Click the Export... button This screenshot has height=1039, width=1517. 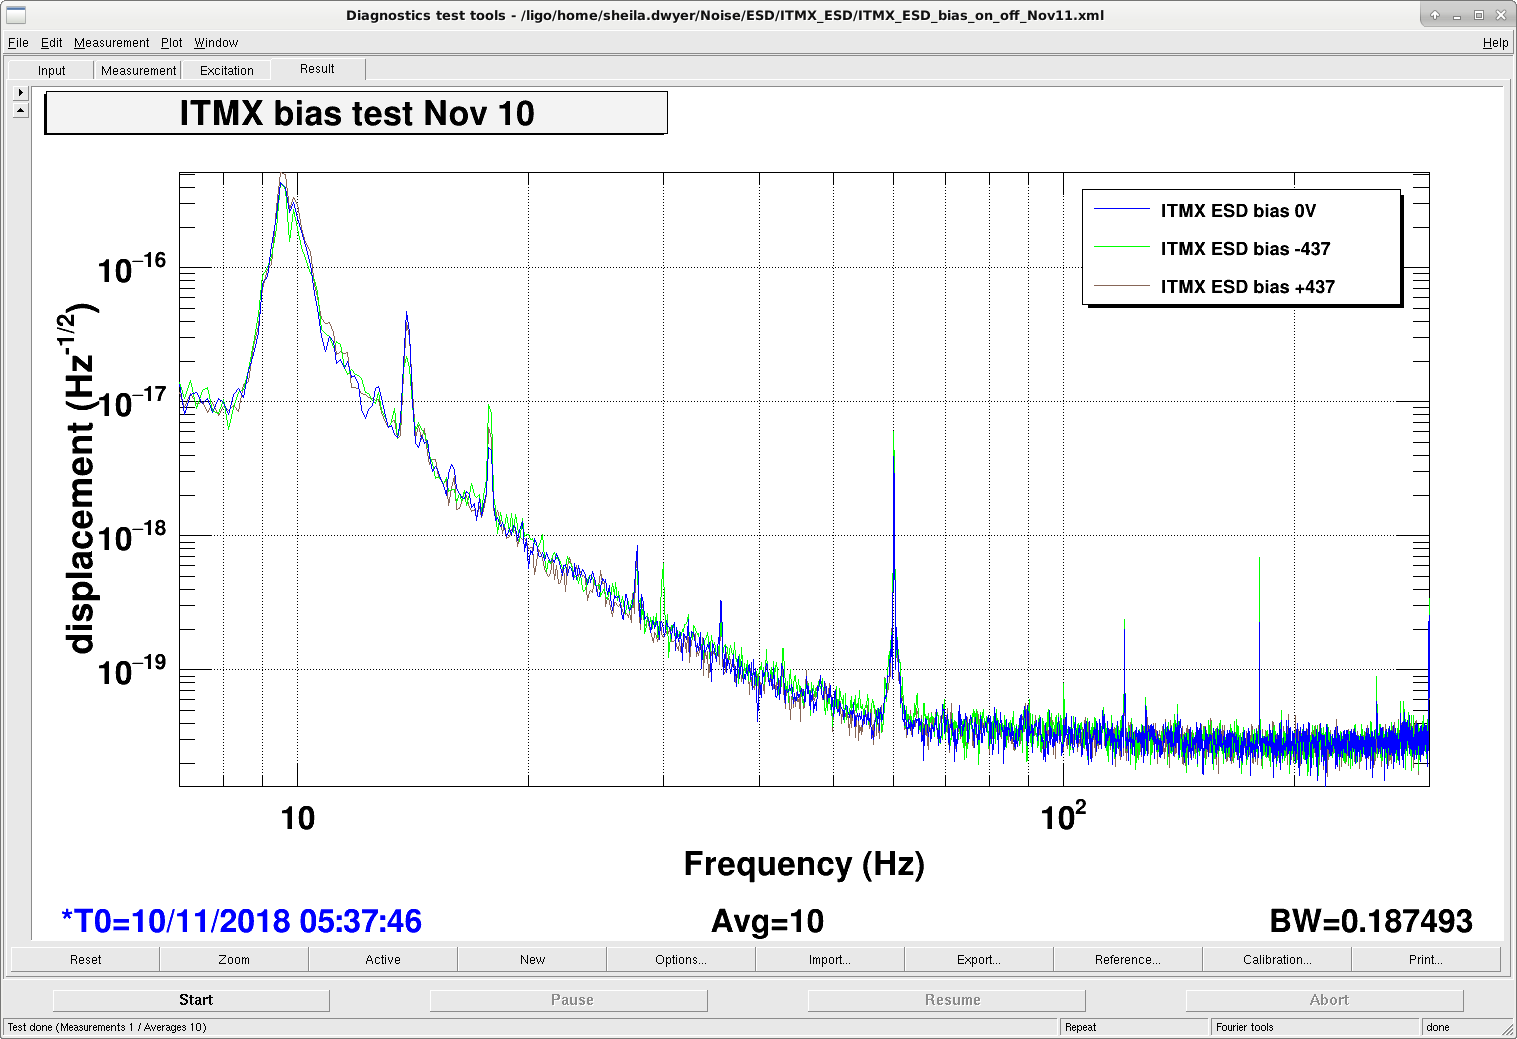(x=979, y=959)
